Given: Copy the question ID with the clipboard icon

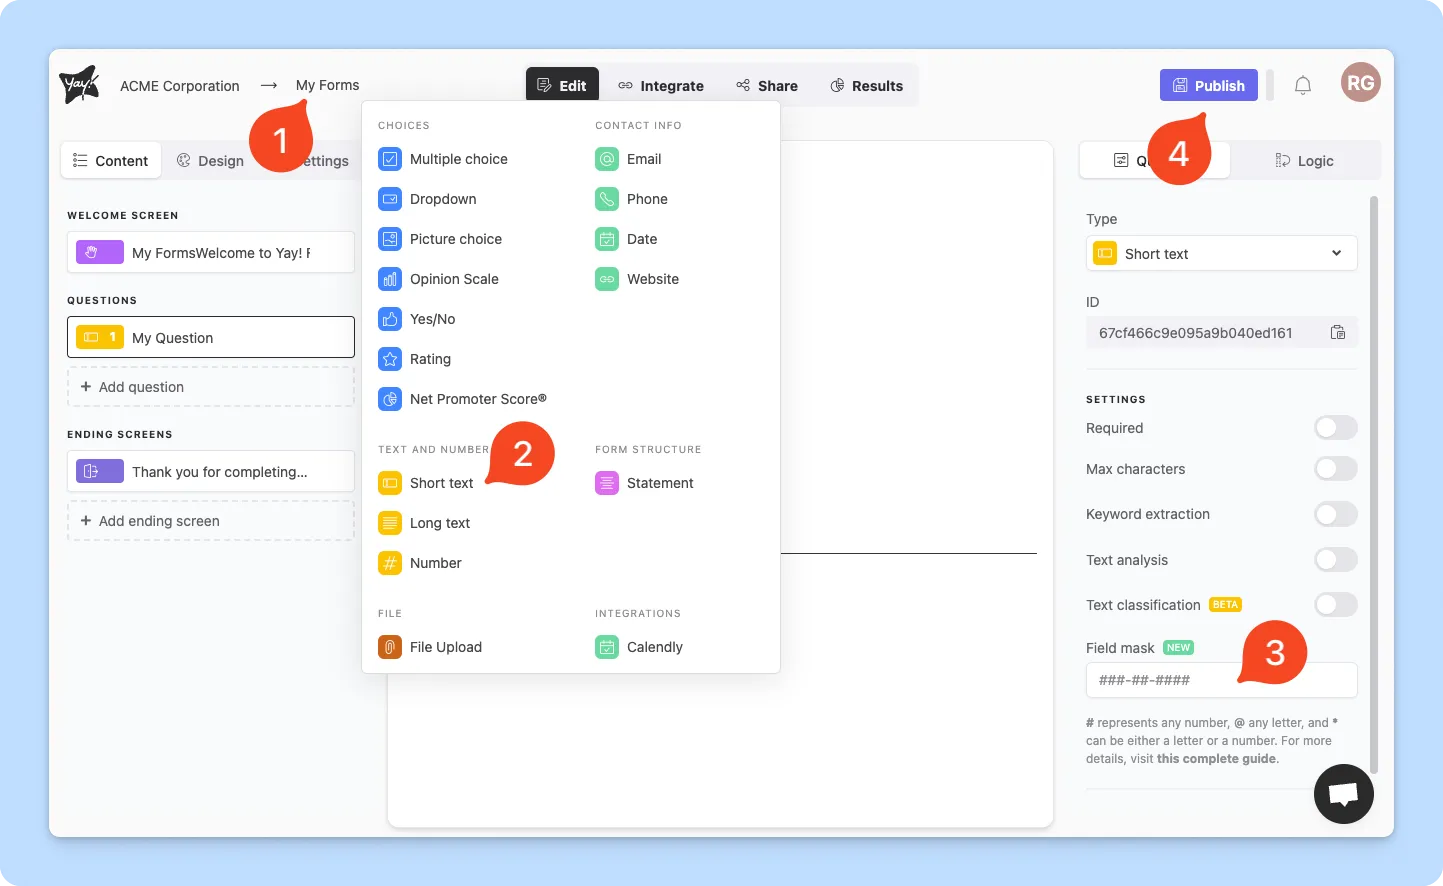Looking at the screenshot, I should (1337, 333).
